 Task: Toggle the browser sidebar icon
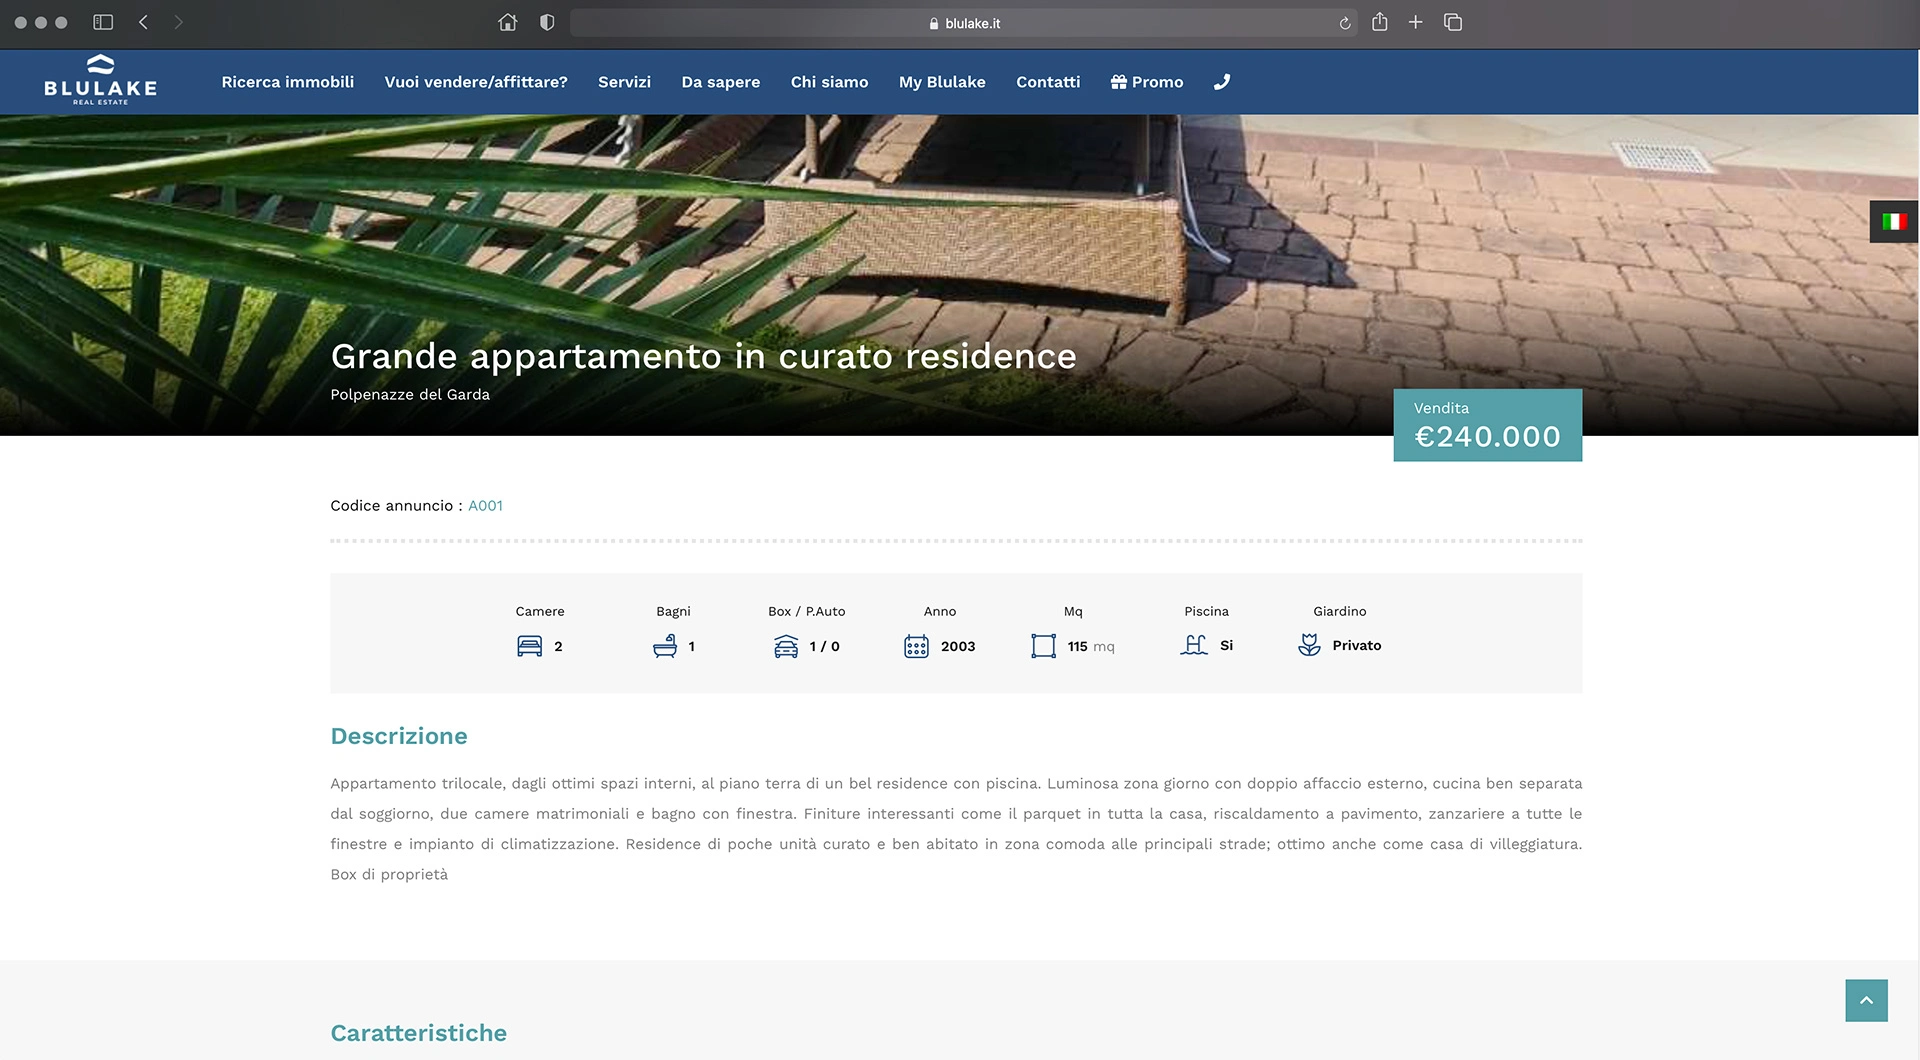tap(103, 22)
